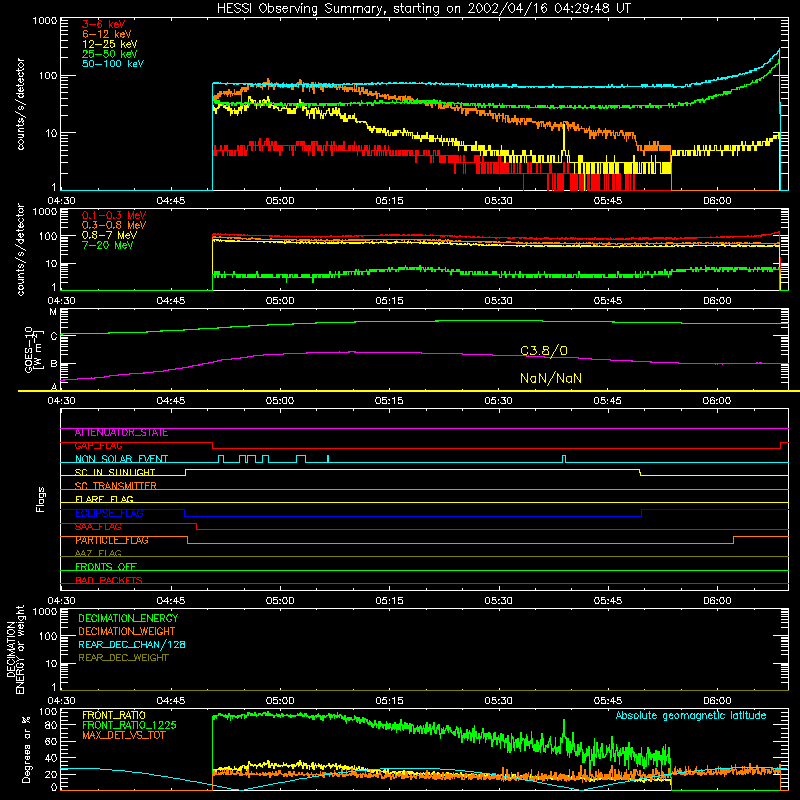Click the FRONT_RATIO_1225 legend label
800x800 pixels.
point(129,725)
